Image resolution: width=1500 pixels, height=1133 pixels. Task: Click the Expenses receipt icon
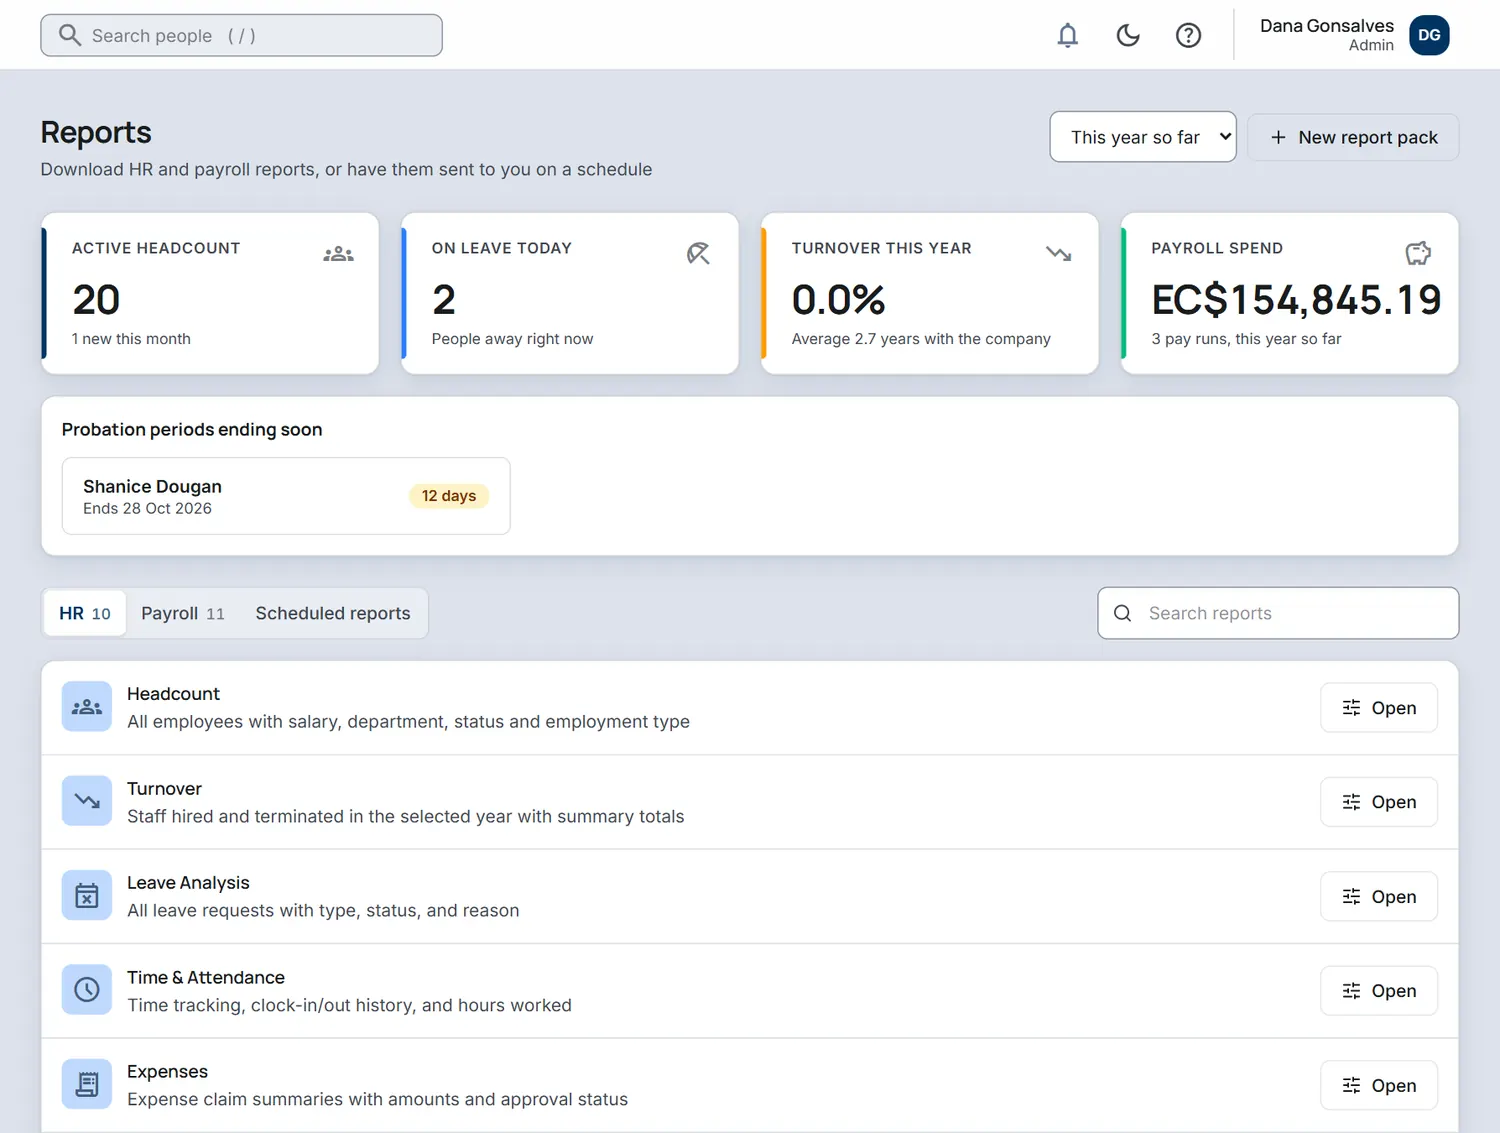pos(87,1085)
